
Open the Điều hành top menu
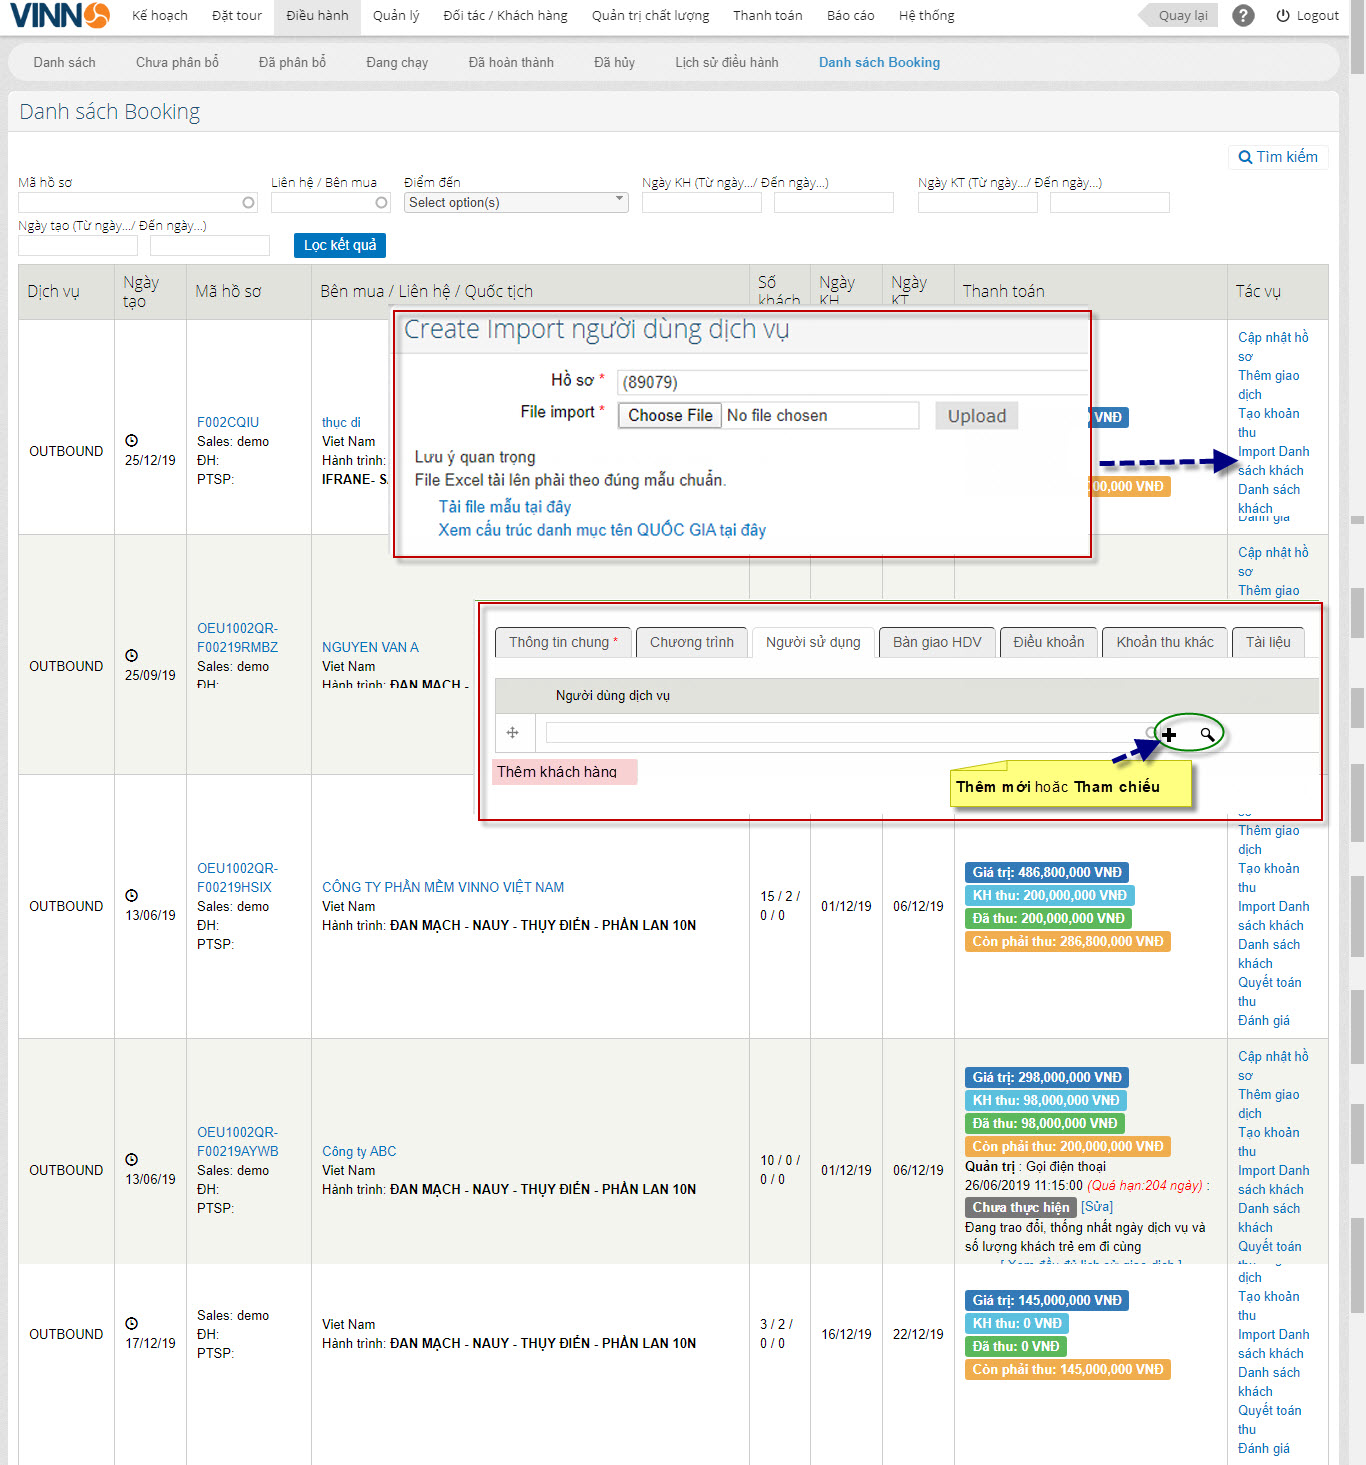coord(317,16)
